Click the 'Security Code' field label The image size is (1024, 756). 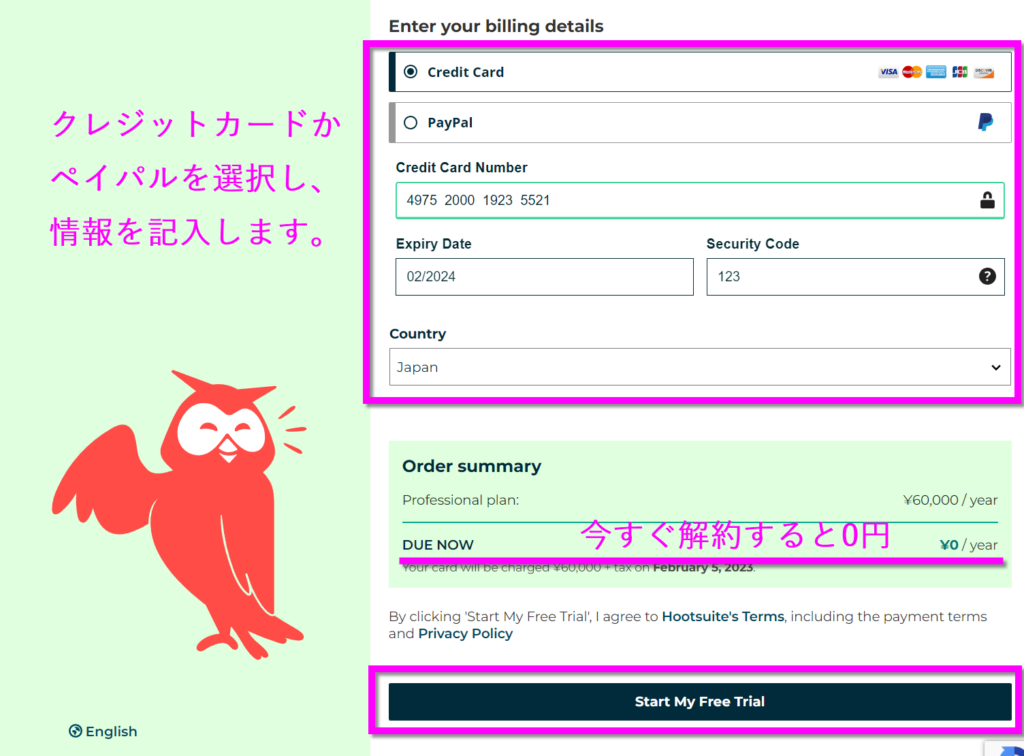[752, 244]
